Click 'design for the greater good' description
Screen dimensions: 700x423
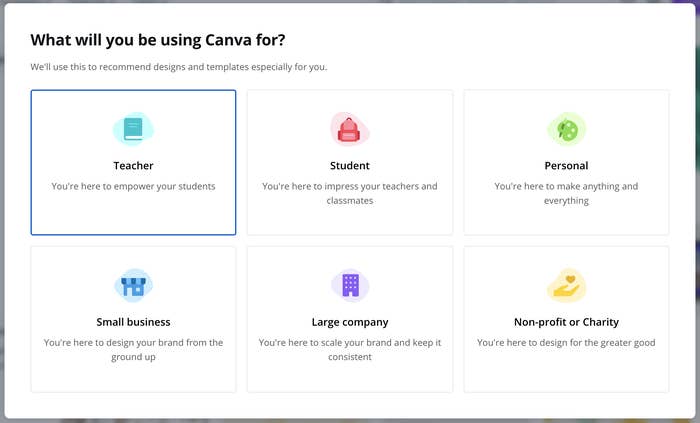pyautogui.click(x=566, y=343)
